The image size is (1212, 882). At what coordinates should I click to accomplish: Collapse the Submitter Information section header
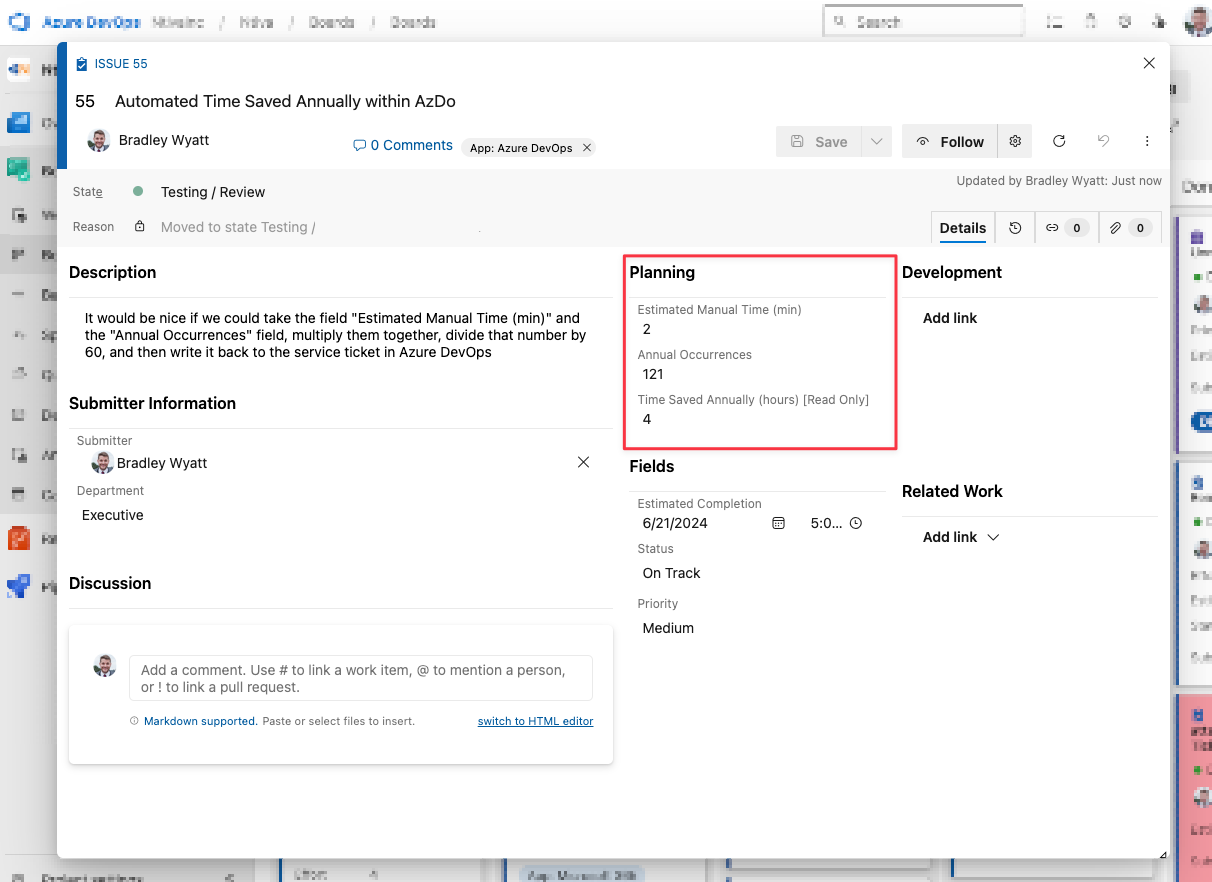pos(152,403)
